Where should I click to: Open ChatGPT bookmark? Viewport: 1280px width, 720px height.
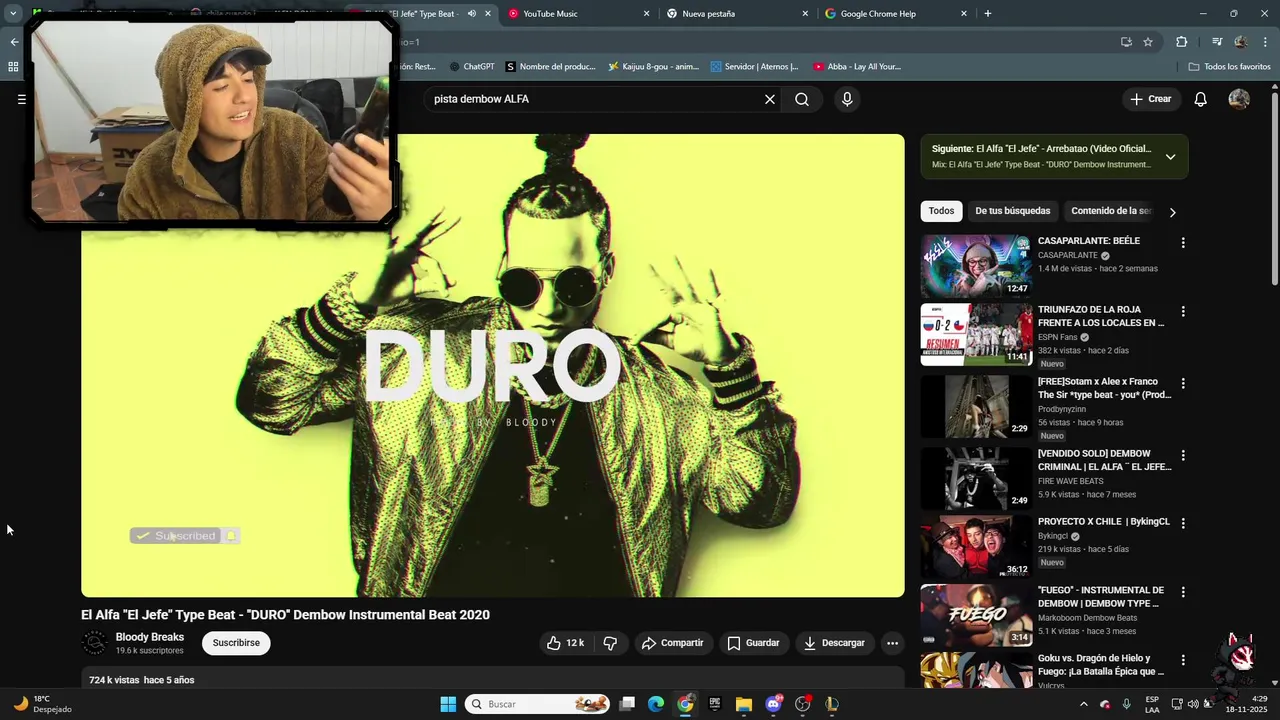tap(472, 67)
